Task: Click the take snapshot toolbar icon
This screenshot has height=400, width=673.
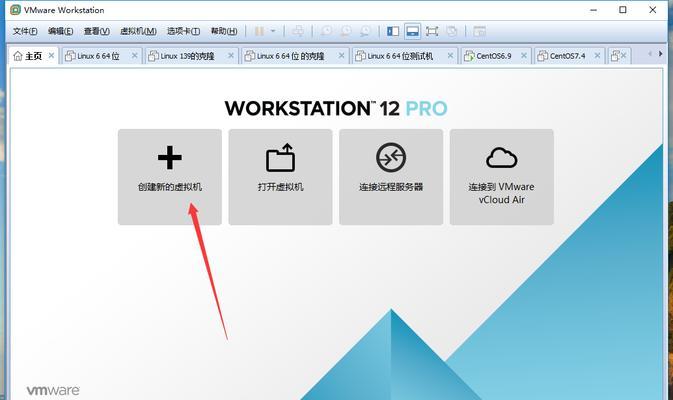Action: tap(326, 31)
